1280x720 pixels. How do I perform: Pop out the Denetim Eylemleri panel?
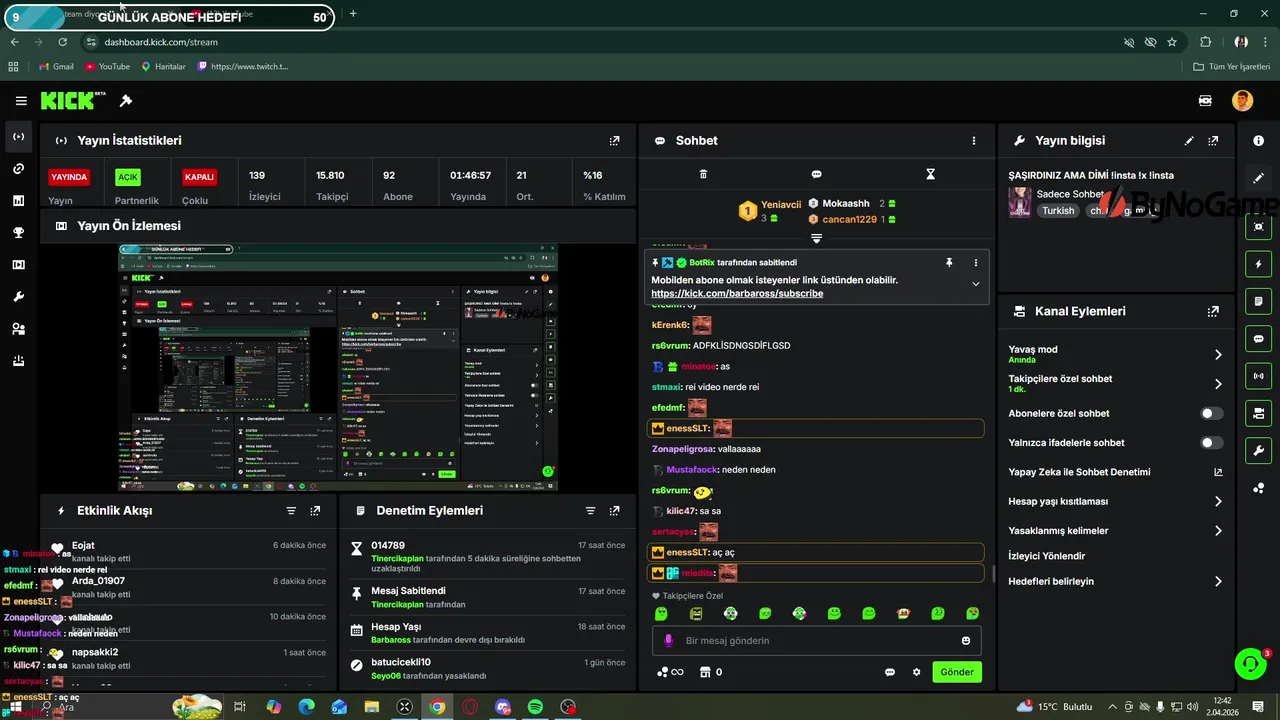pos(614,511)
